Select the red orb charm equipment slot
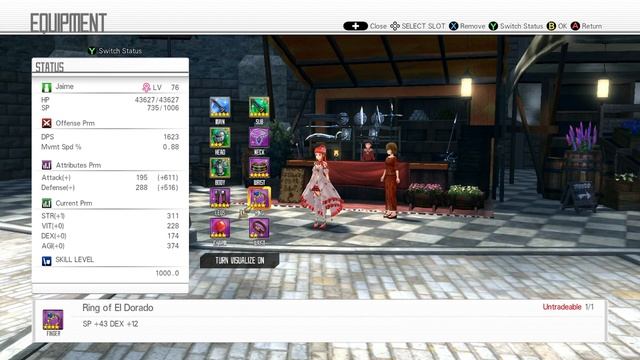This screenshot has width=640, height=360. pyautogui.click(x=220, y=228)
